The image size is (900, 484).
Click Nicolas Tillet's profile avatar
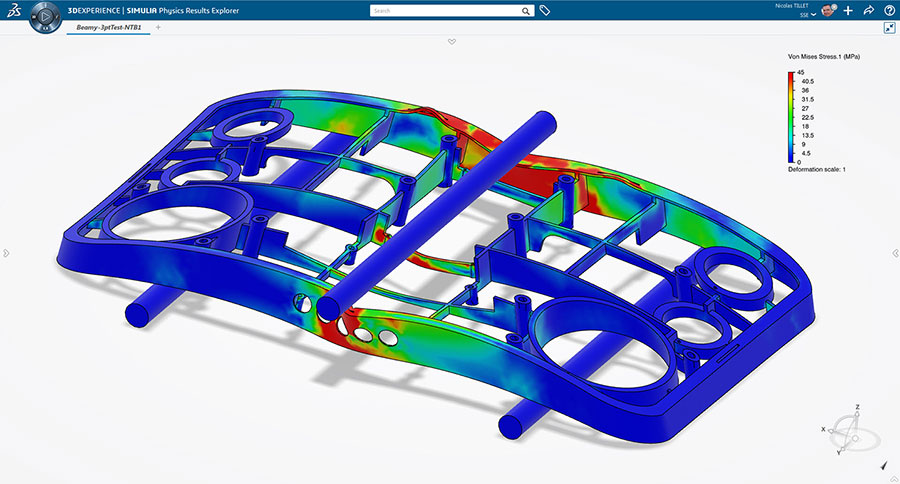click(828, 10)
